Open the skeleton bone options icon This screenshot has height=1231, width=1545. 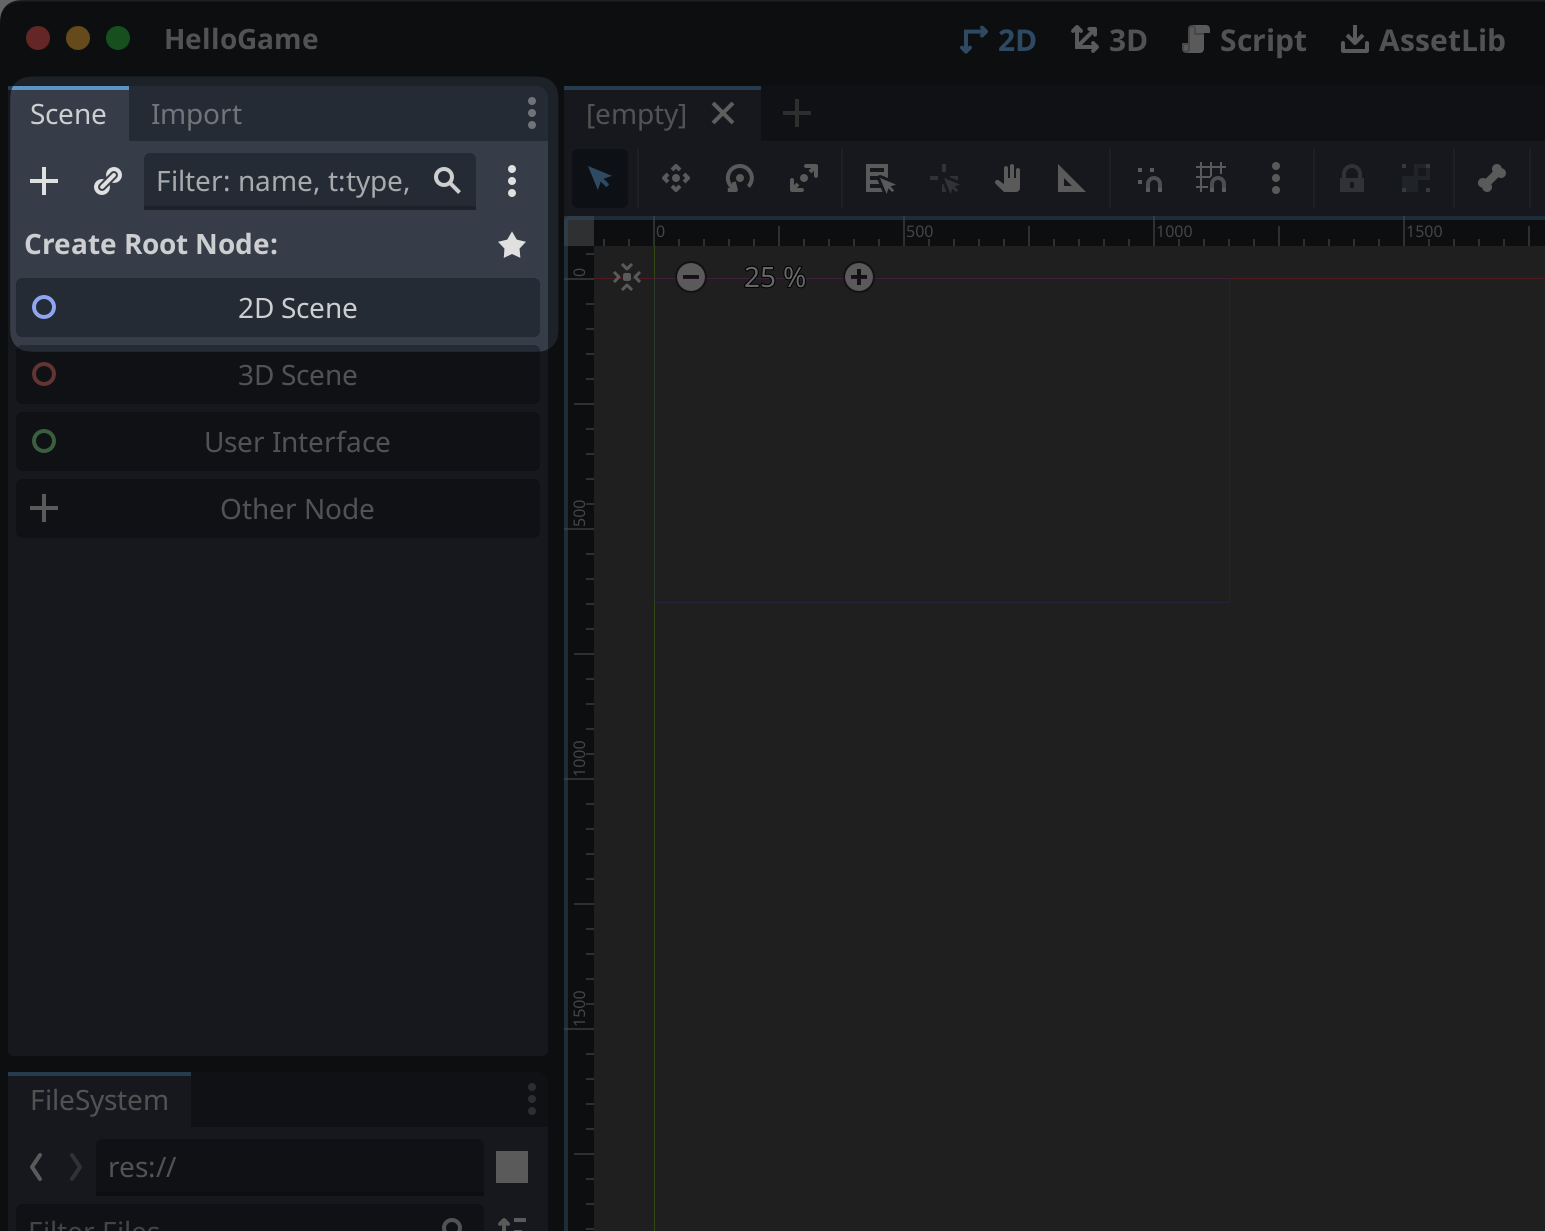tap(1491, 179)
